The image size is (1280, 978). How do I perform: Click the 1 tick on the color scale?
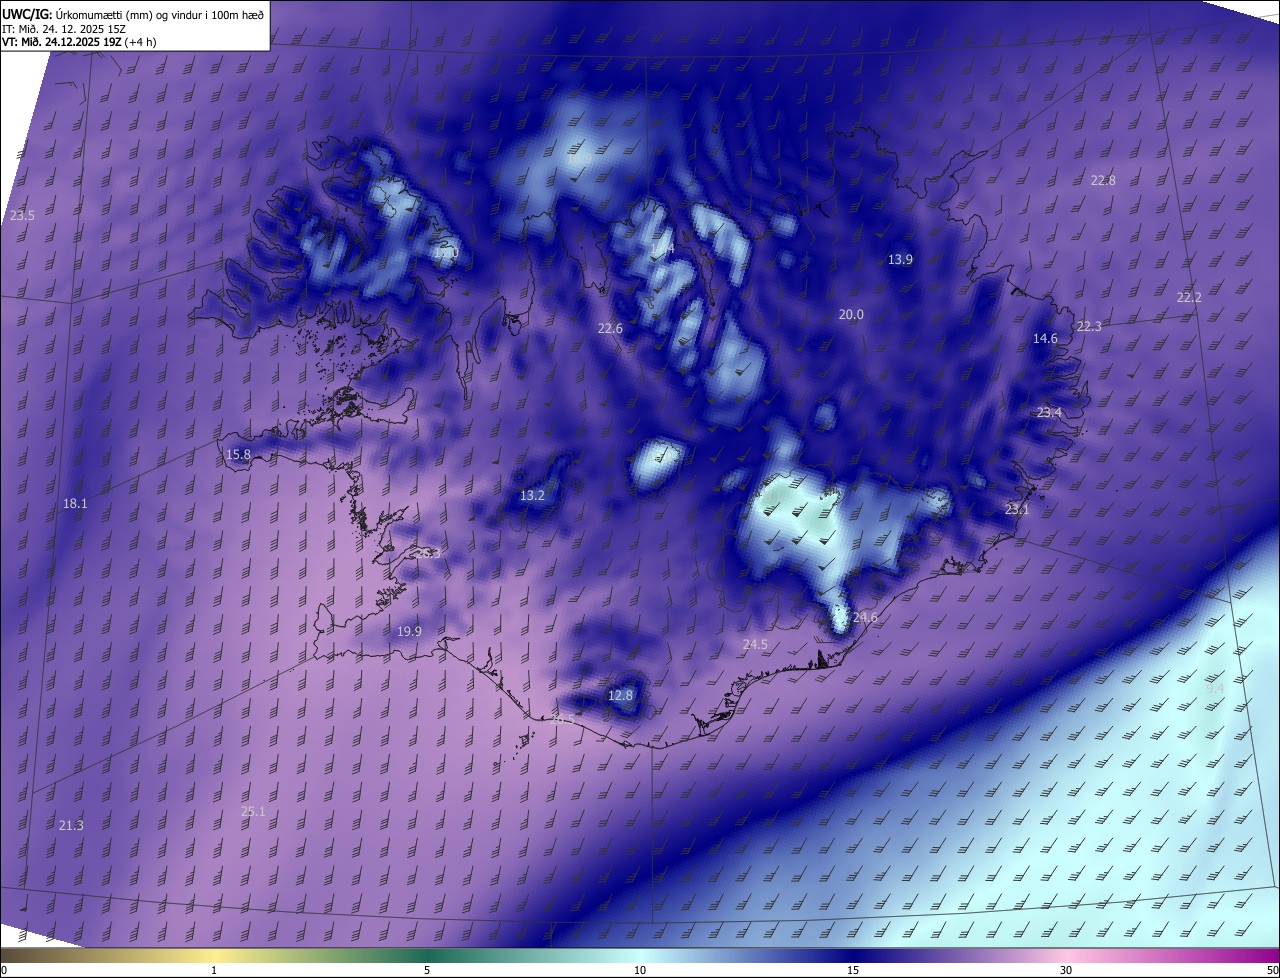214,971
